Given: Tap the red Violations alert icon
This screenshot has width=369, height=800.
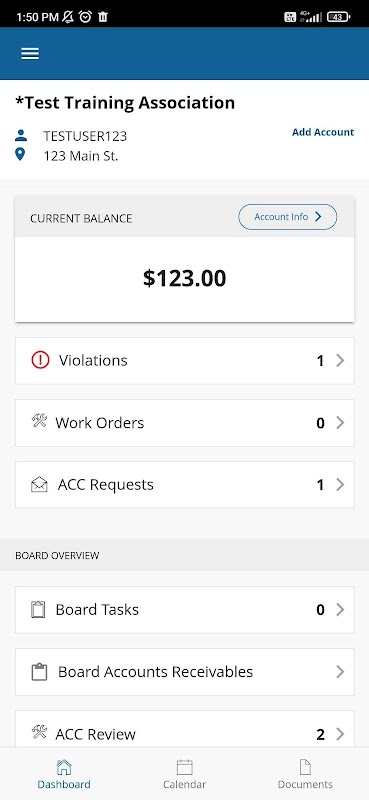Looking at the screenshot, I should coord(40,360).
